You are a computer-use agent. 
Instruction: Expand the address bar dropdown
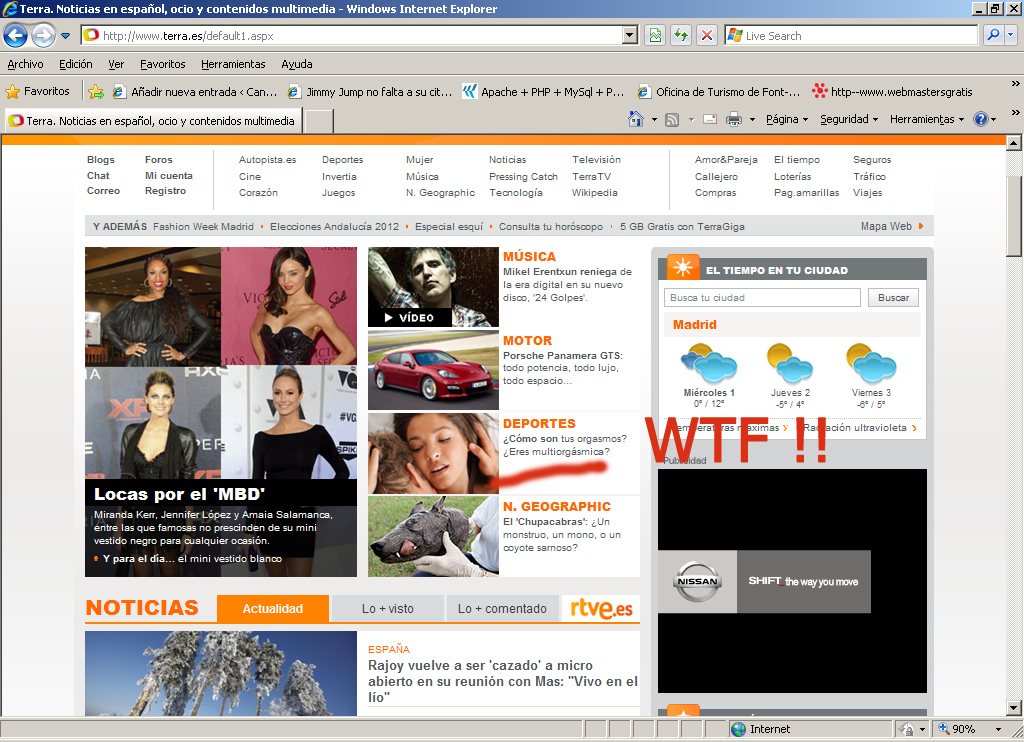630,35
